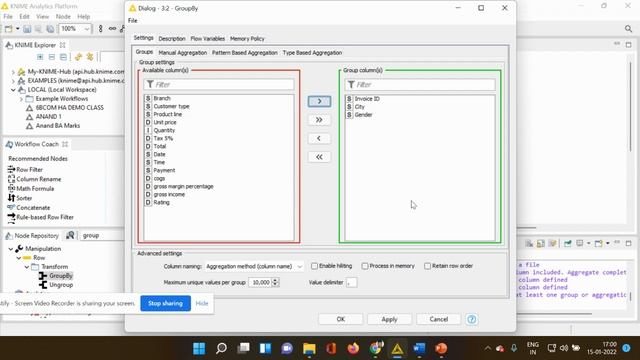The height and width of the screenshot is (360, 640).
Task: Select Unit price column
Action: tap(165, 122)
